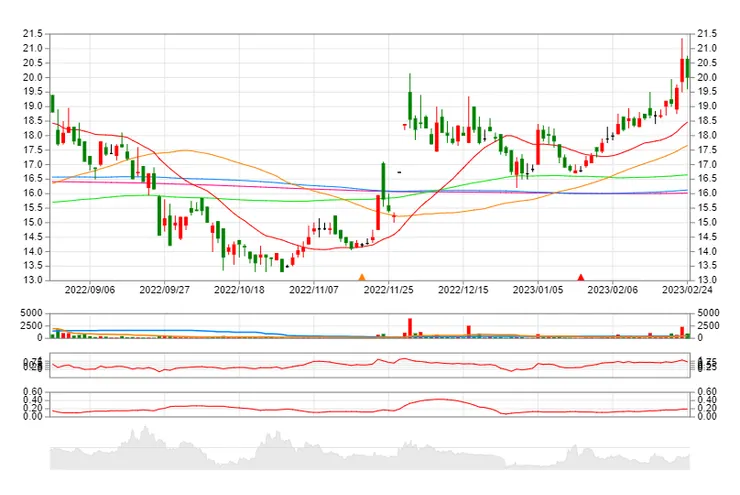This screenshot has height=495, width=740.
Task: Click the 2500 label on the right volume axis
Action: [x=708, y=326]
